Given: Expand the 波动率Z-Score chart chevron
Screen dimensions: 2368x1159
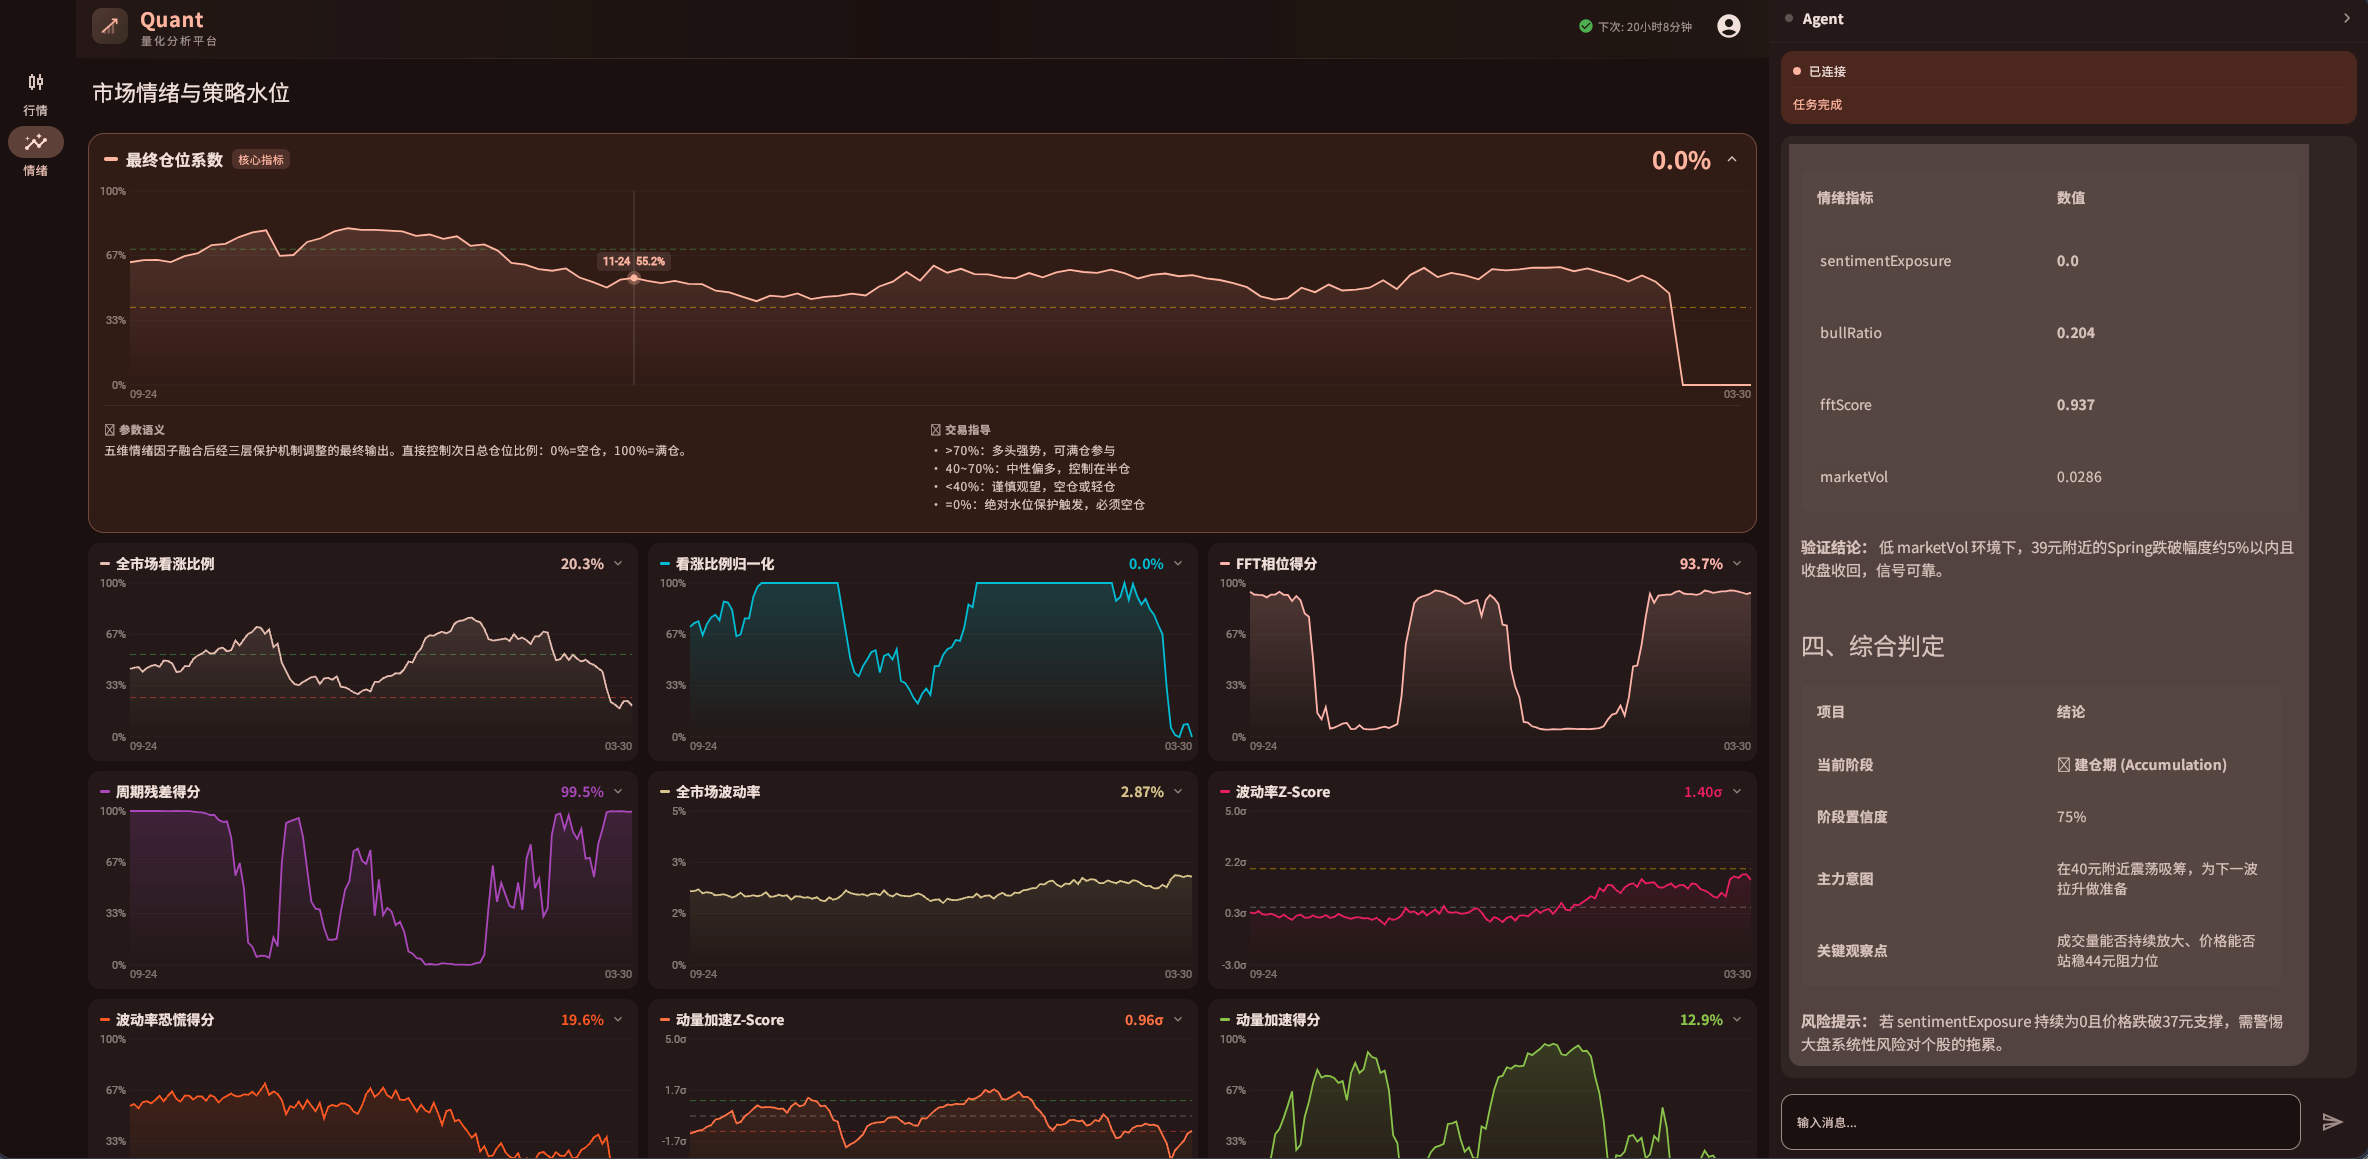Looking at the screenshot, I should (x=1737, y=792).
